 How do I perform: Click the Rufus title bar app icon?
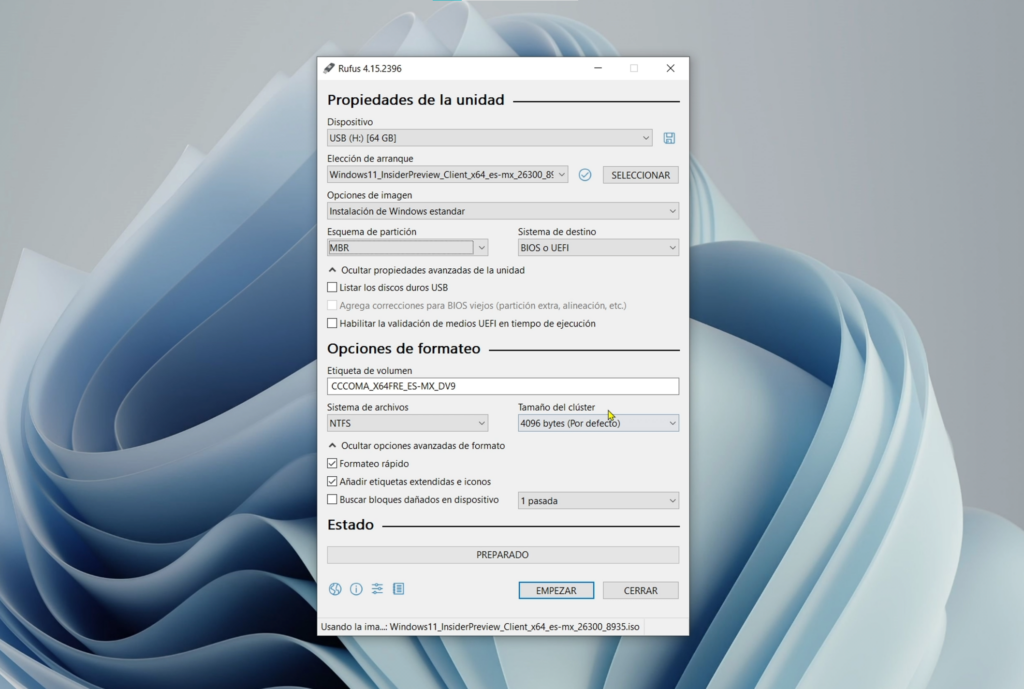(329, 68)
